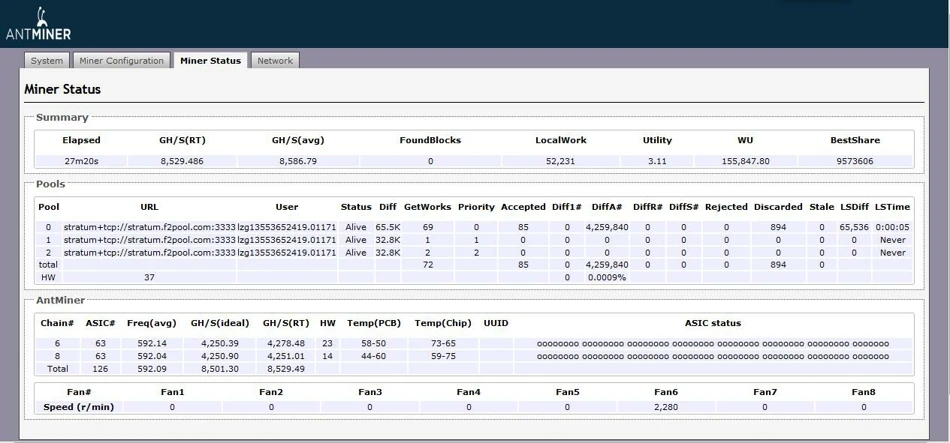Click chain 8 GH/S(RT) 4,251.01
The image size is (950, 443).
click(287, 356)
